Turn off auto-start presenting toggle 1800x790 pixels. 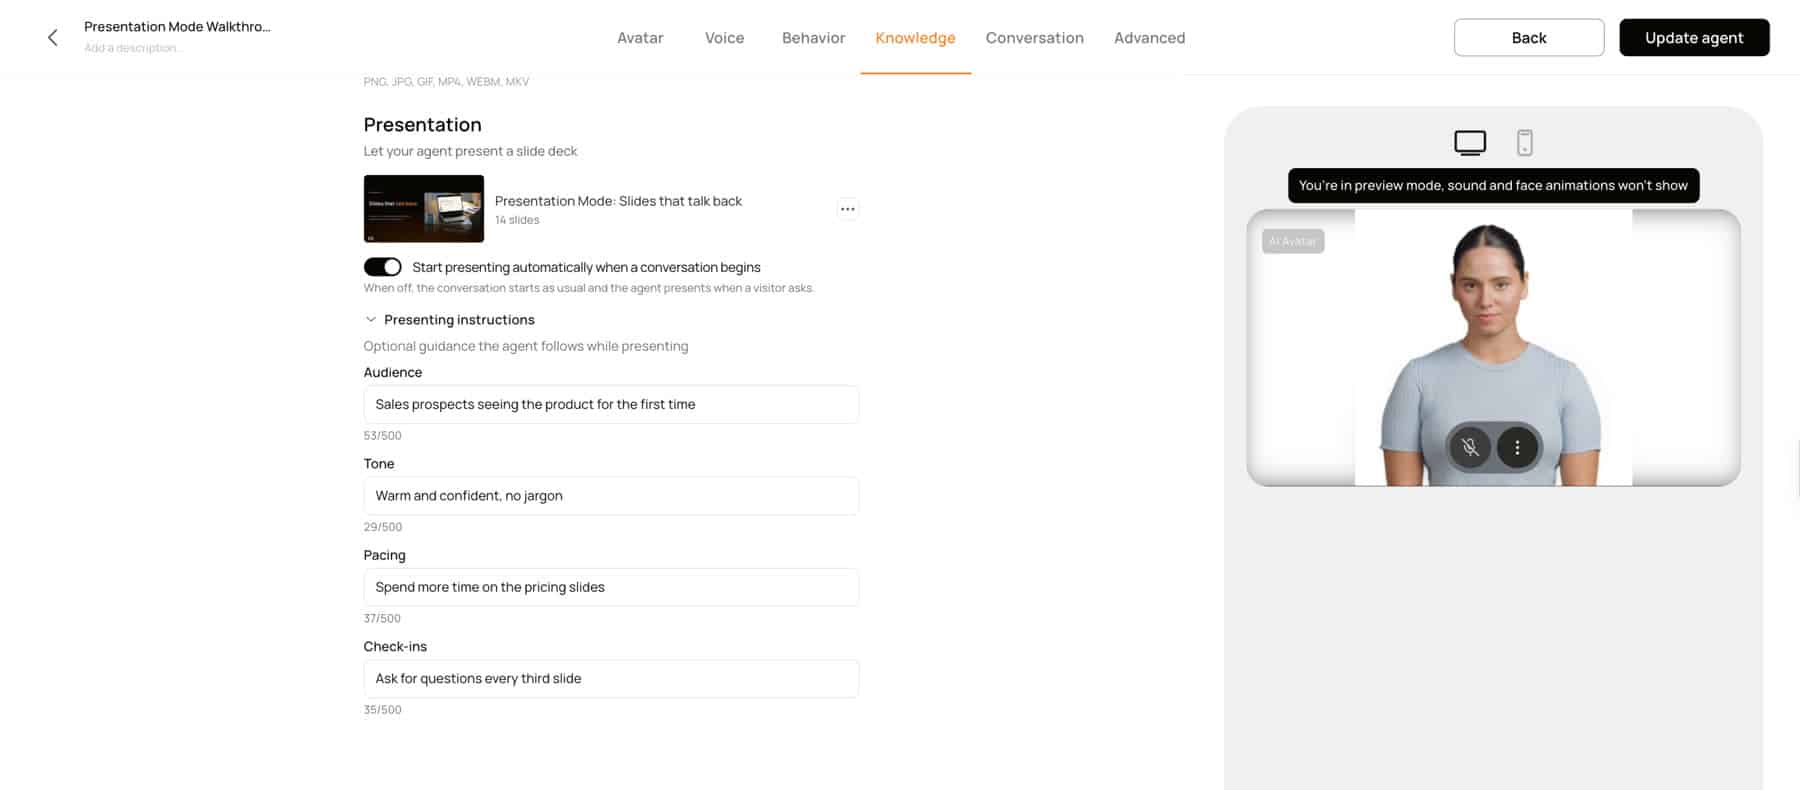click(382, 267)
